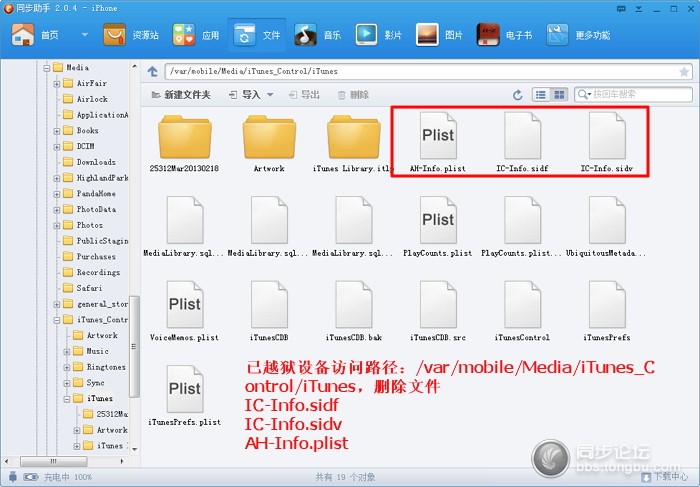
Task: Click 新建文件夹 new folder button
Action: [x=181, y=95]
